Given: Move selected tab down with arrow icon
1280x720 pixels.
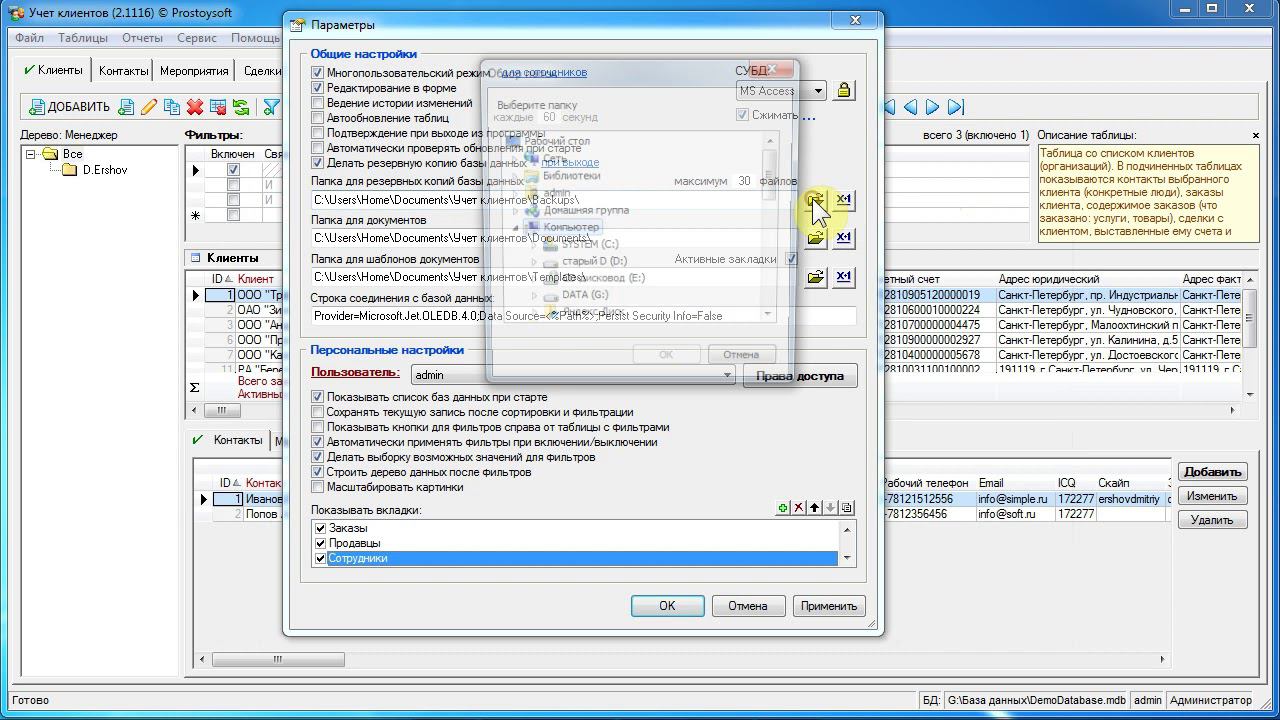Looking at the screenshot, I should coord(831,508).
